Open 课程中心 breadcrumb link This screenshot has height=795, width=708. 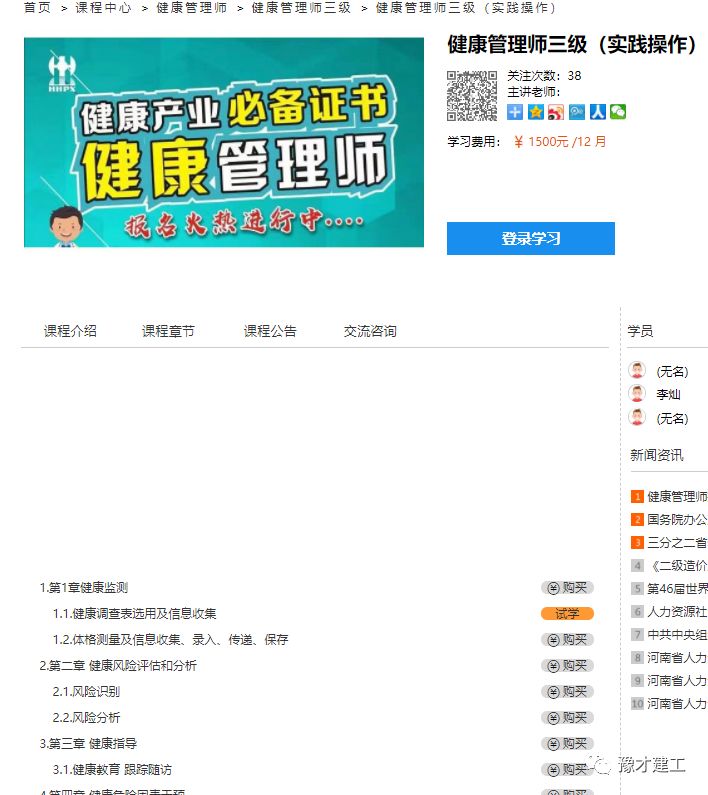click(x=103, y=8)
